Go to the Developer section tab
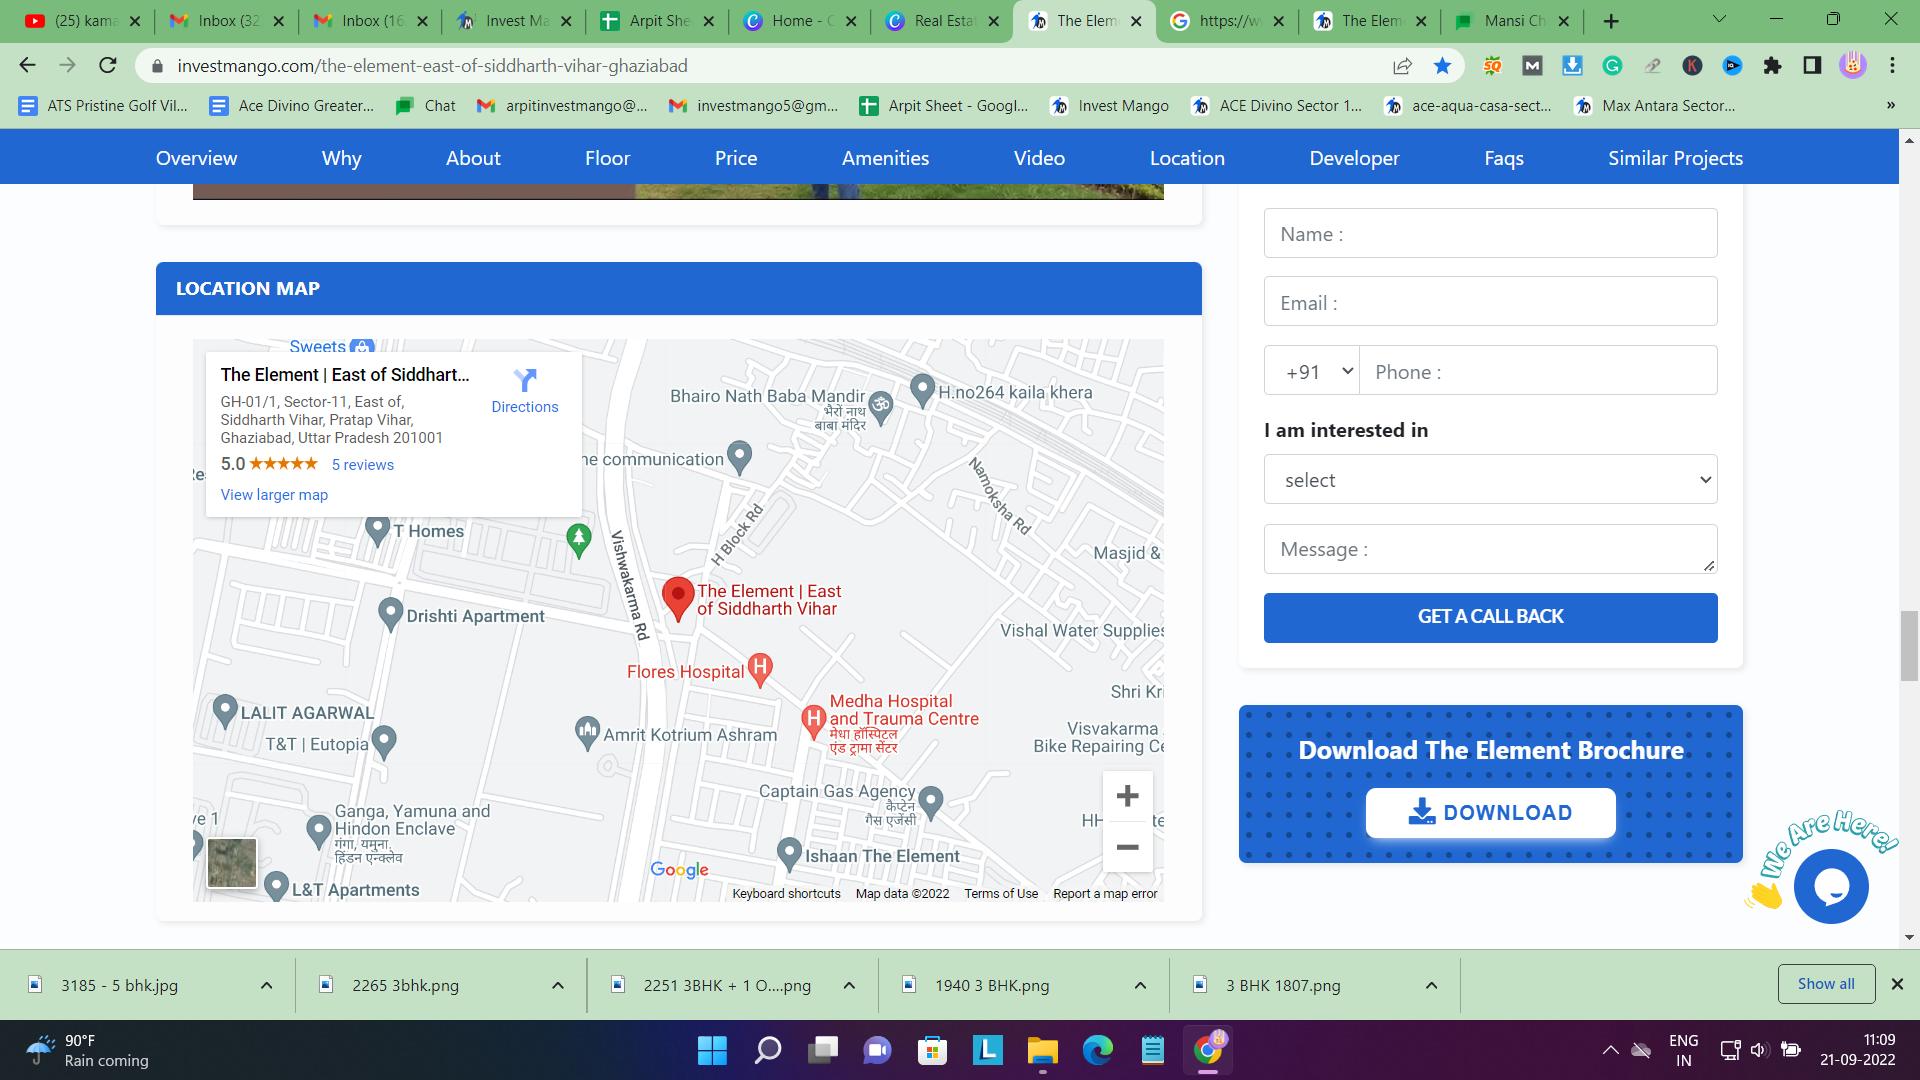Image resolution: width=1920 pixels, height=1080 pixels. (x=1354, y=158)
